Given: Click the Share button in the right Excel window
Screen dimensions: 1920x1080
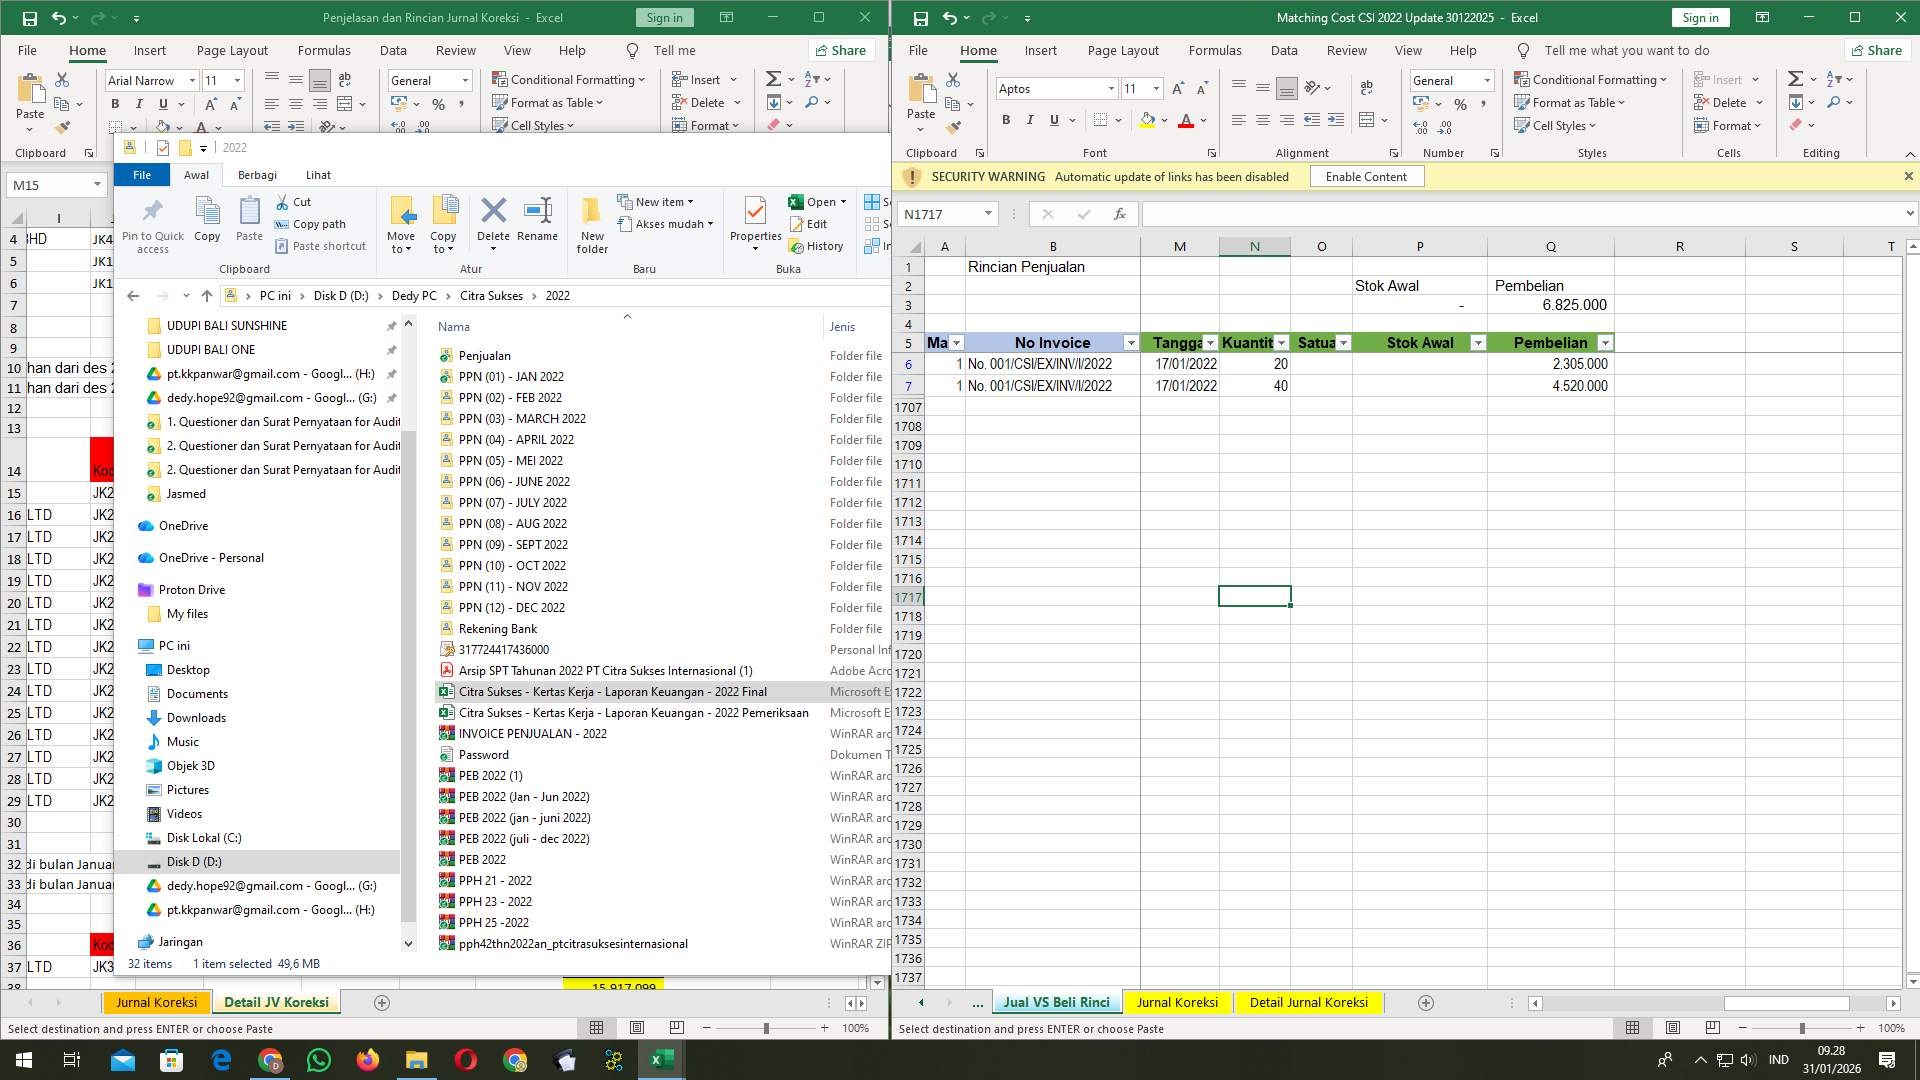Looking at the screenshot, I should click(1877, 50).
